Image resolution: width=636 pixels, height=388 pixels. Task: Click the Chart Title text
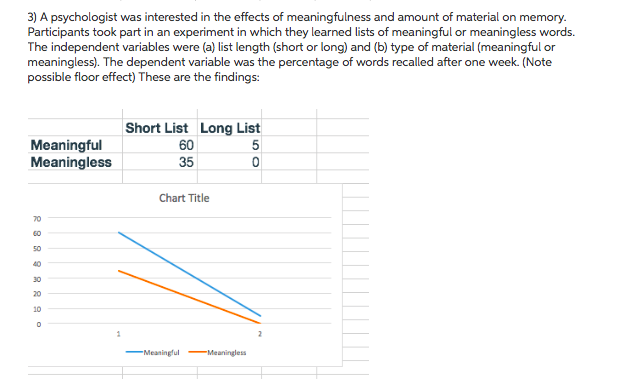[x=184, y=198]
